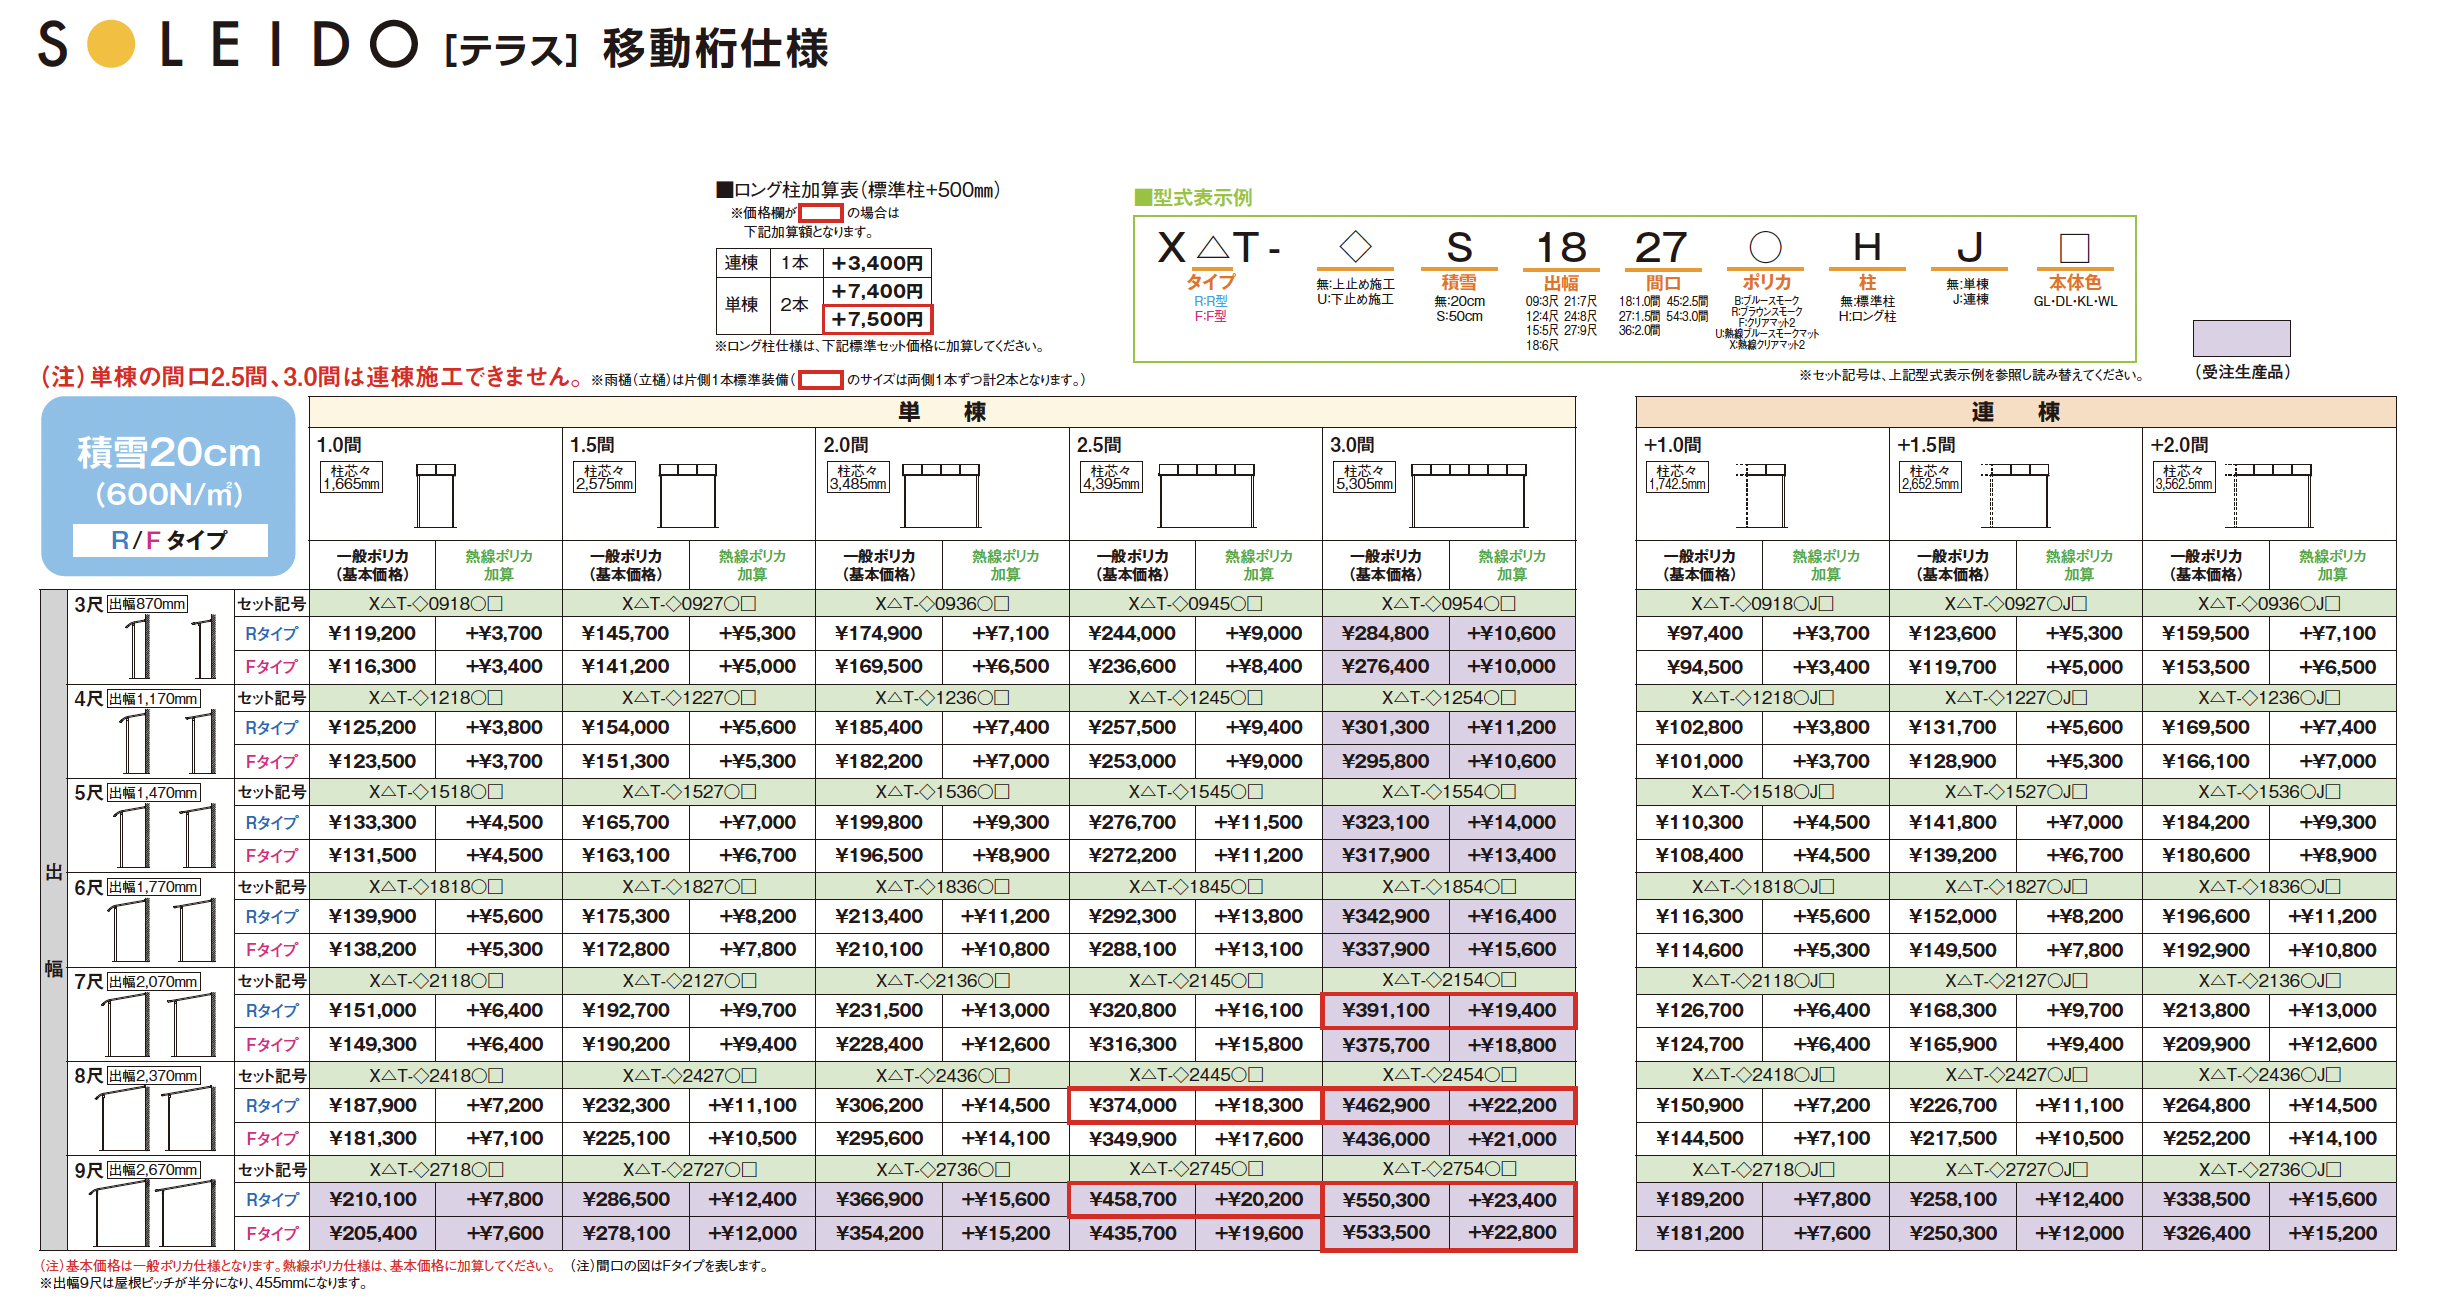Click the 出幅 label under 18
This screenshot has height=1300, width=2442.
click(x=1560, y=283)
